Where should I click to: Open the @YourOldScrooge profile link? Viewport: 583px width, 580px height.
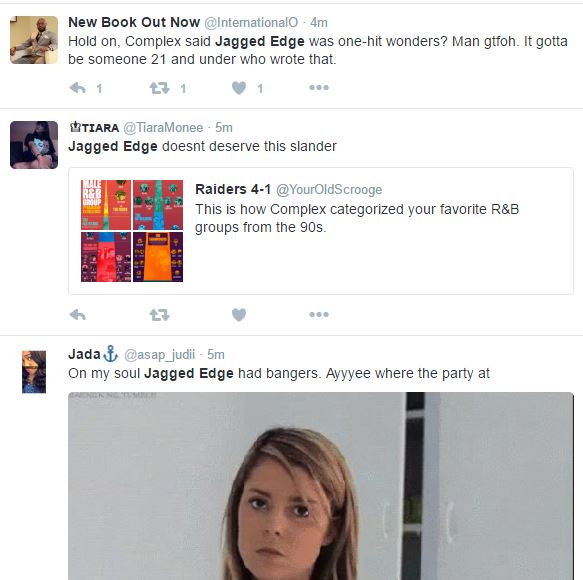tap(329, 190)
